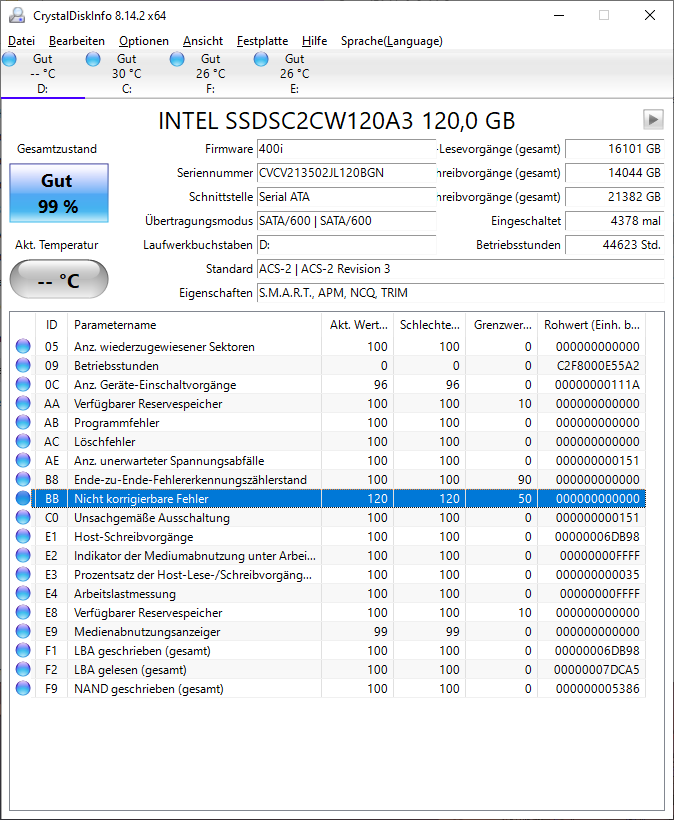Open the Bearbeiten menu
The width and height of the screenshot is (674, 820).
click(x=77, y=41)
